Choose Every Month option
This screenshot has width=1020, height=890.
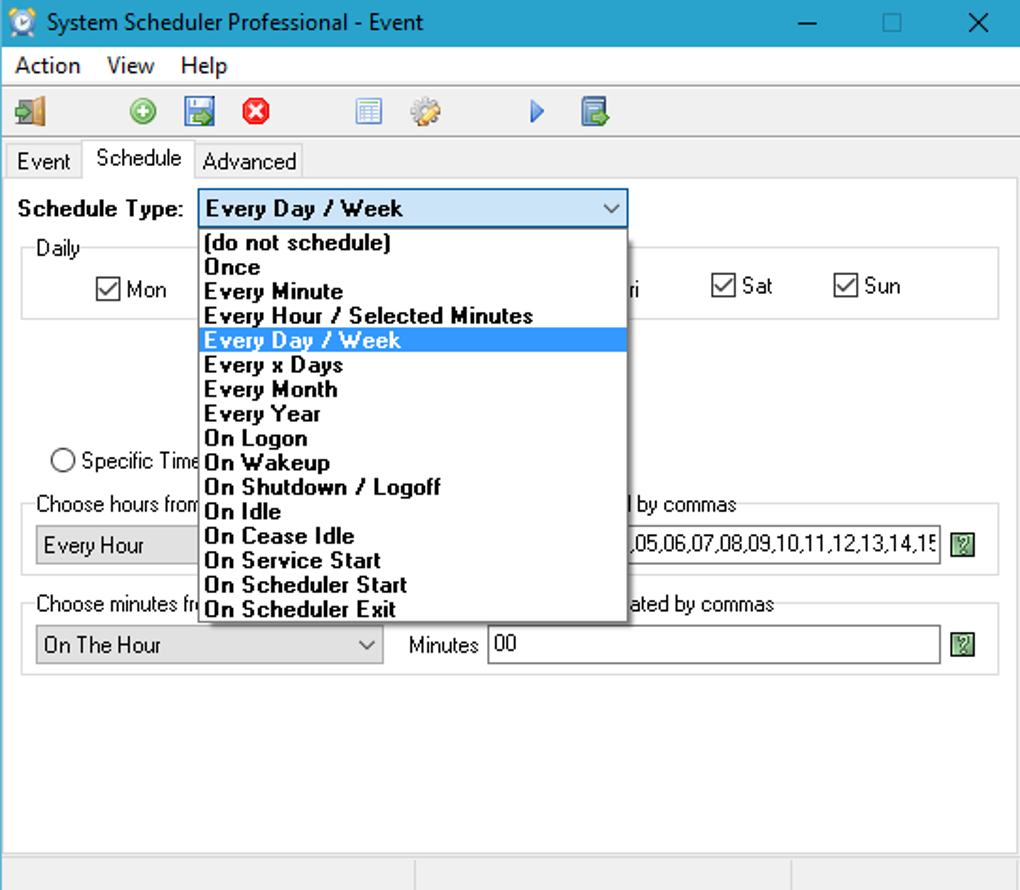(x=413, y=389)
